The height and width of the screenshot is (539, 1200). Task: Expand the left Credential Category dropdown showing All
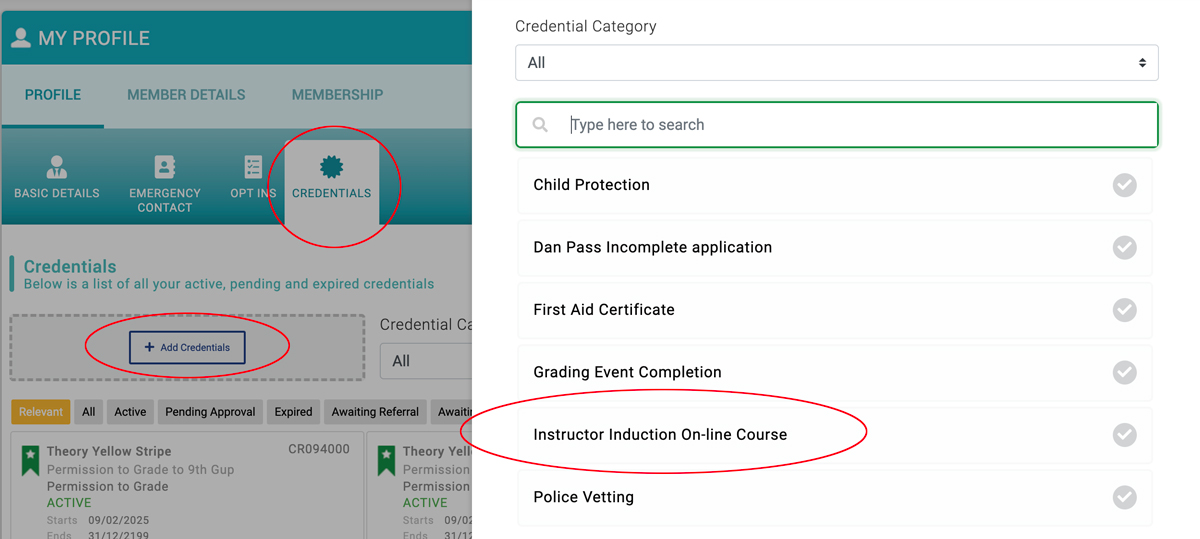426,361
